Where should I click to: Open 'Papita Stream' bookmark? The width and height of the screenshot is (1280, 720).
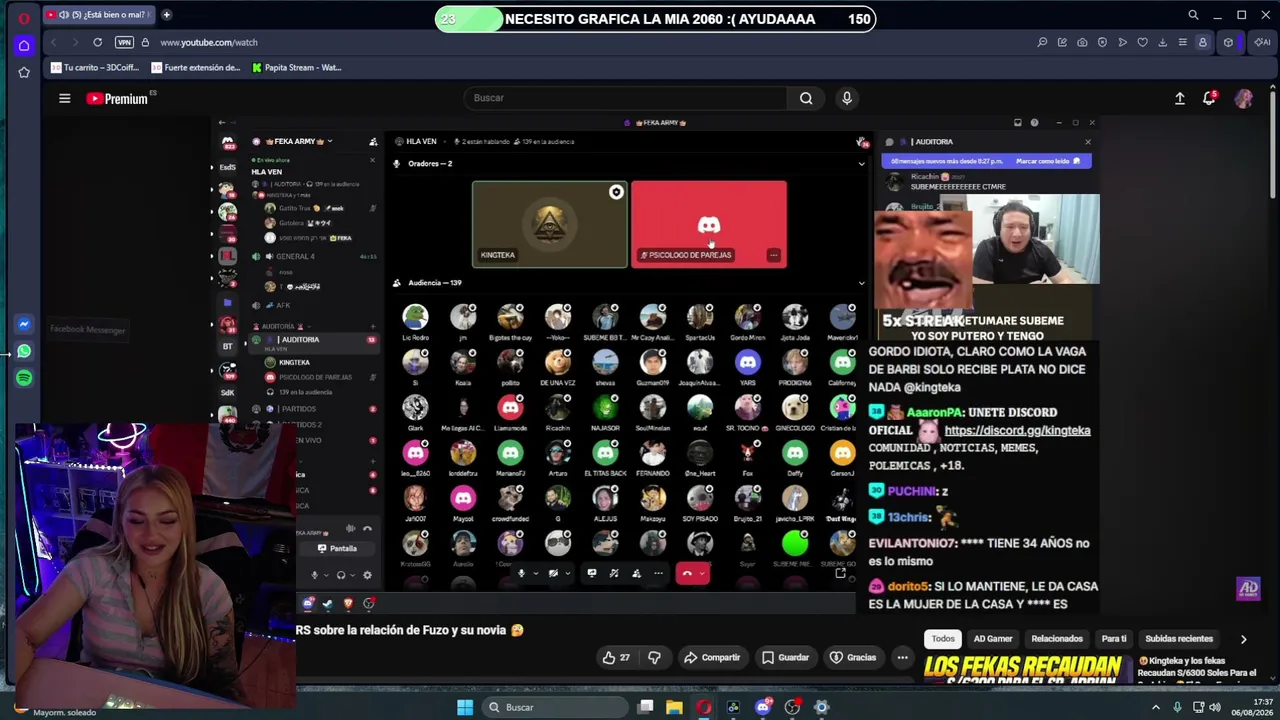(x=296, y=68)
